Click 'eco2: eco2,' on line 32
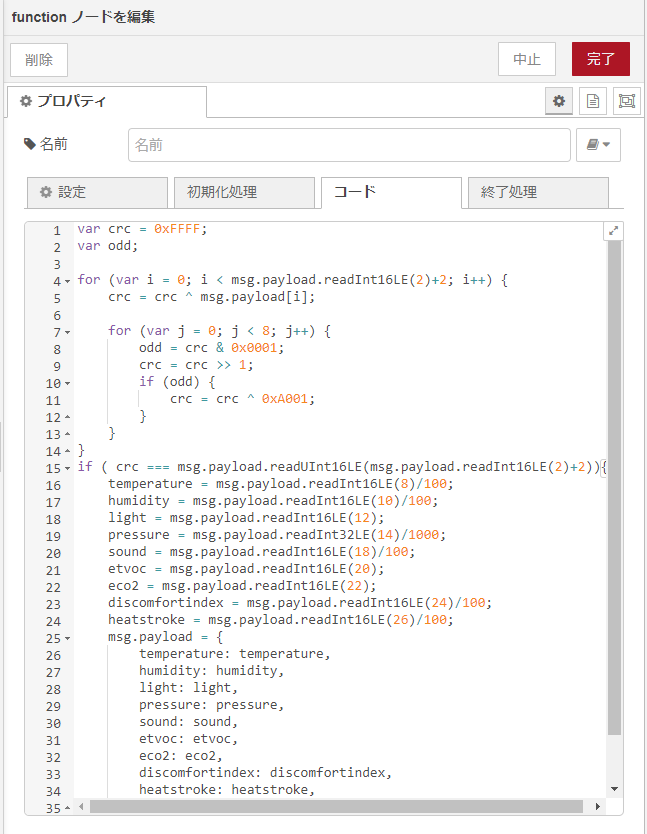Screen dimensions: 647x834 (181, 756)
